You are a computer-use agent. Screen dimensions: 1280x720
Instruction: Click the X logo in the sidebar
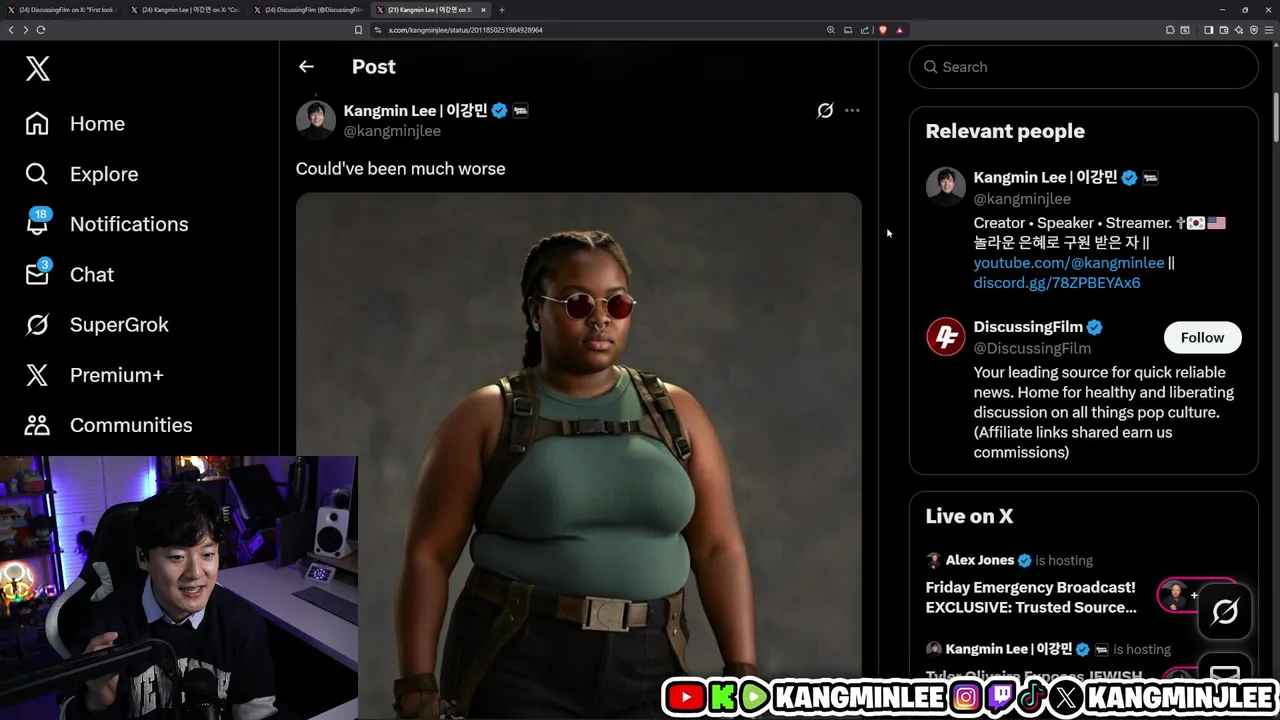(x=37, y=68)
